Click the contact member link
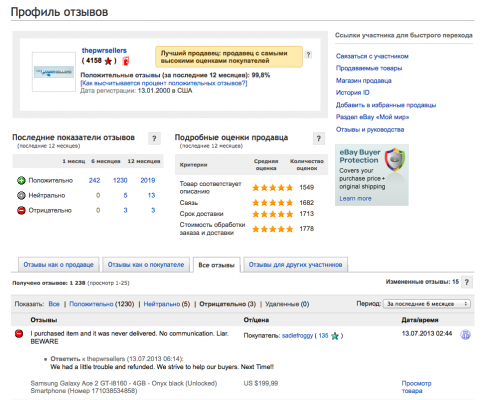The height and width of the screenshot is (400, 484). point(372,56)
